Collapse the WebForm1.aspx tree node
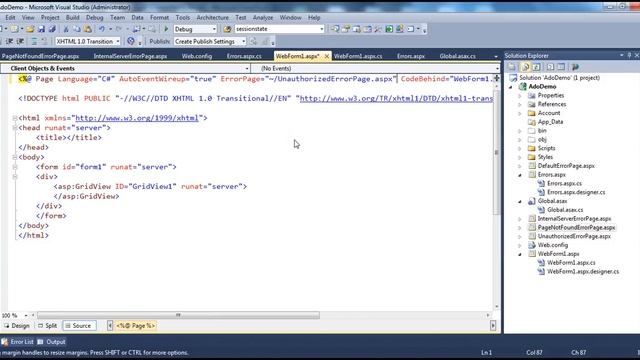The width and height of the screenshot is (640, 360). [x=520, y=254]
